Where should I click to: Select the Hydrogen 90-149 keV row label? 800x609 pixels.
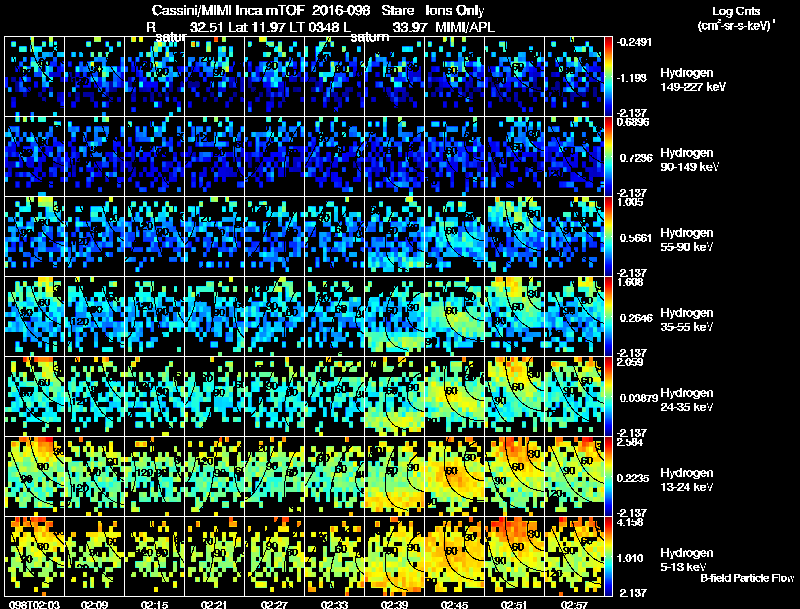689,160
